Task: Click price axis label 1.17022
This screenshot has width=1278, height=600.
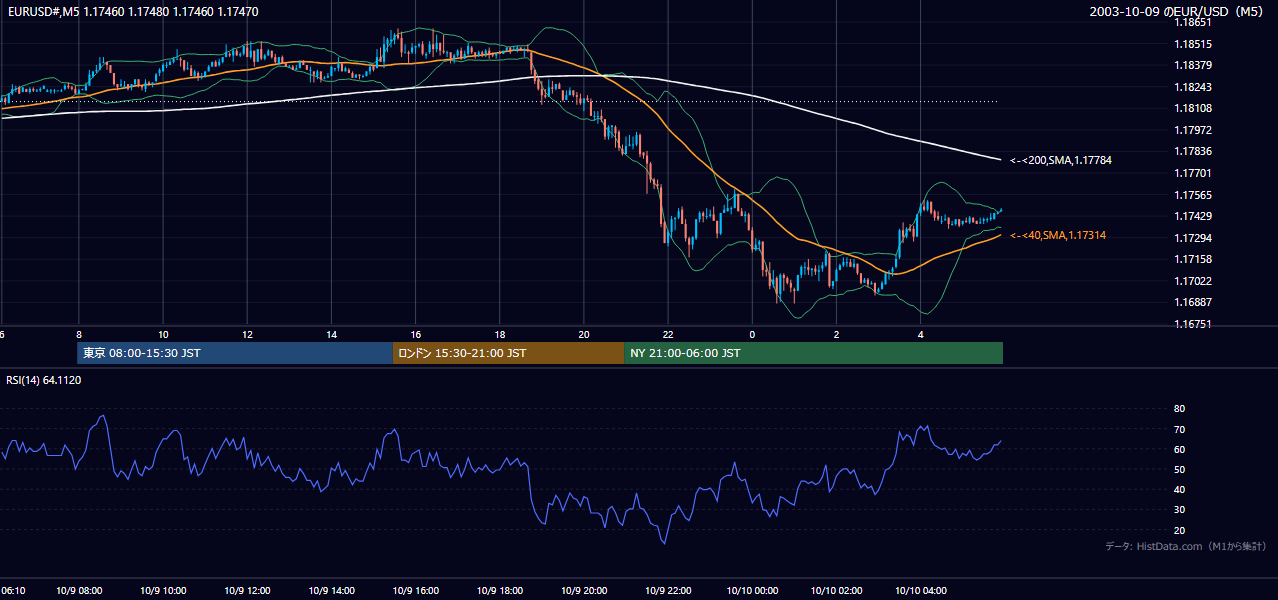Action: click(1194, 281)
